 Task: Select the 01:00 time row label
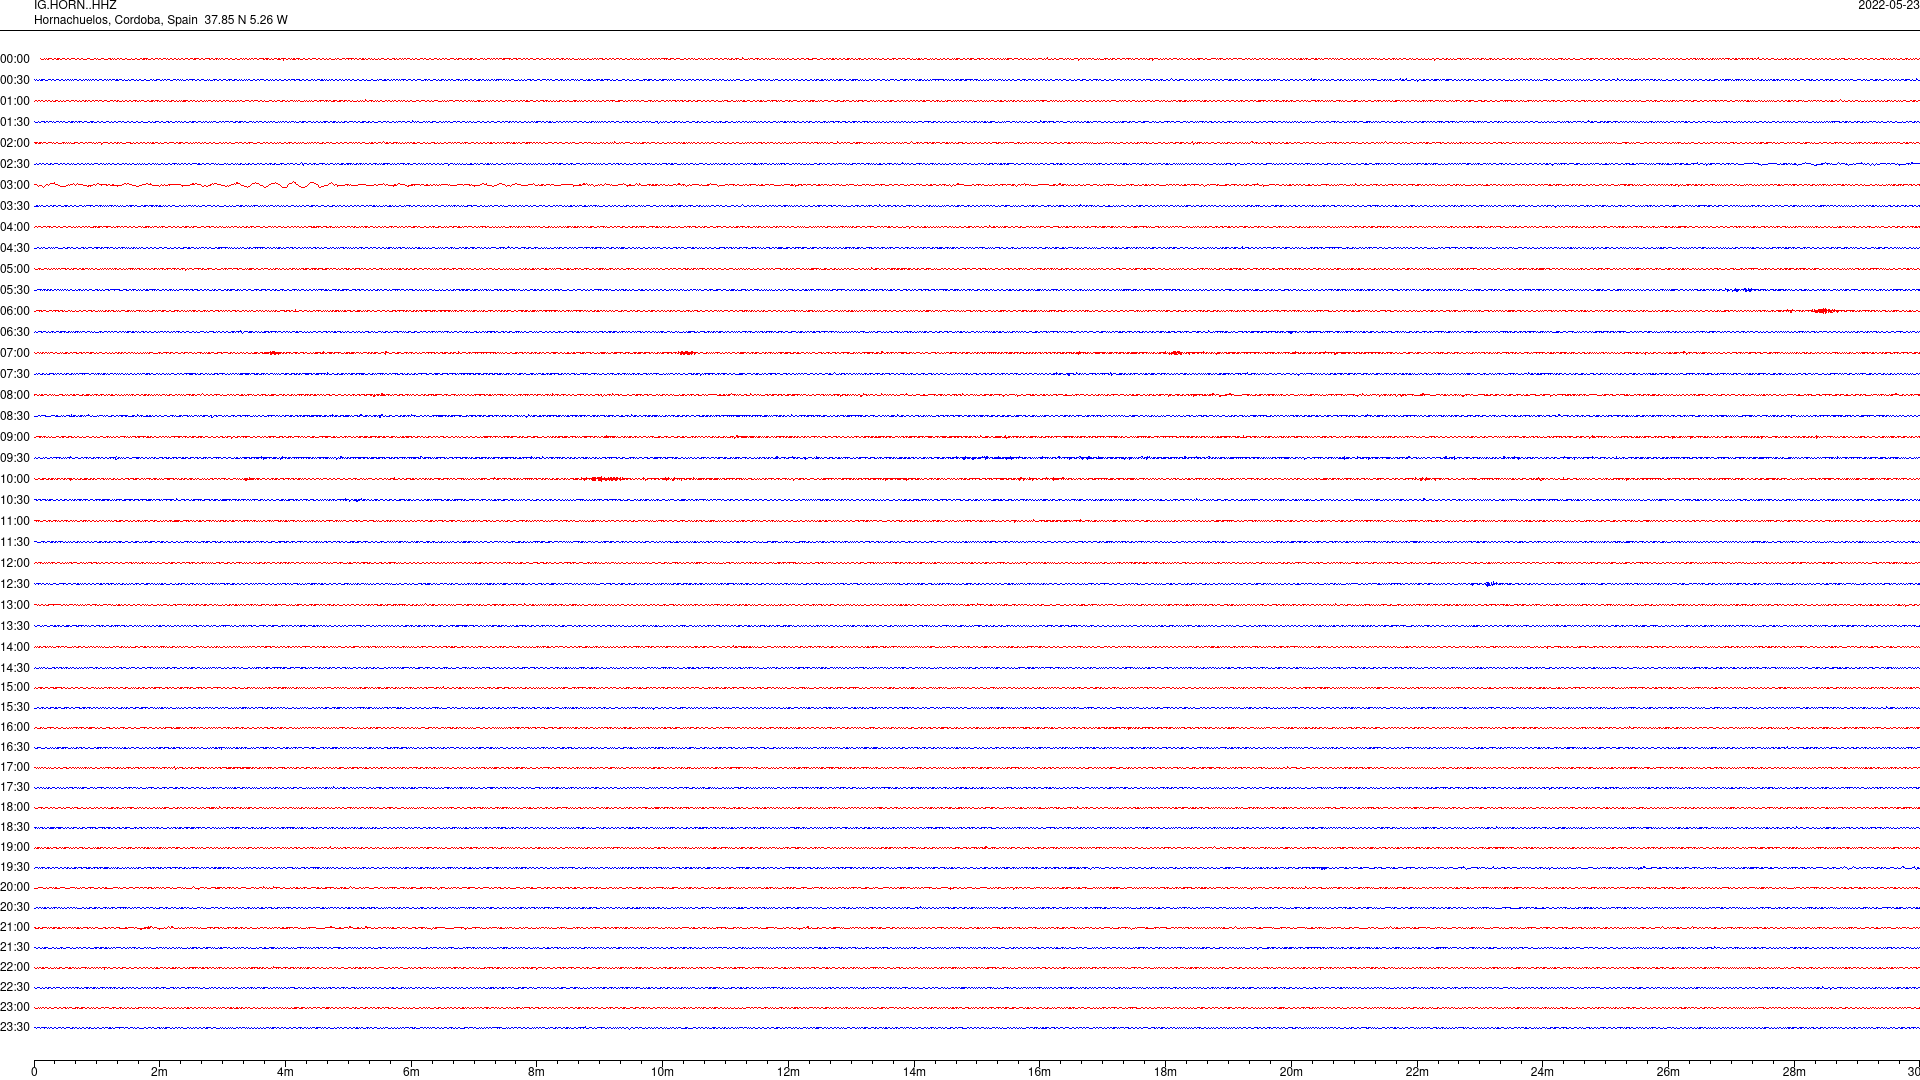(15, 101)
